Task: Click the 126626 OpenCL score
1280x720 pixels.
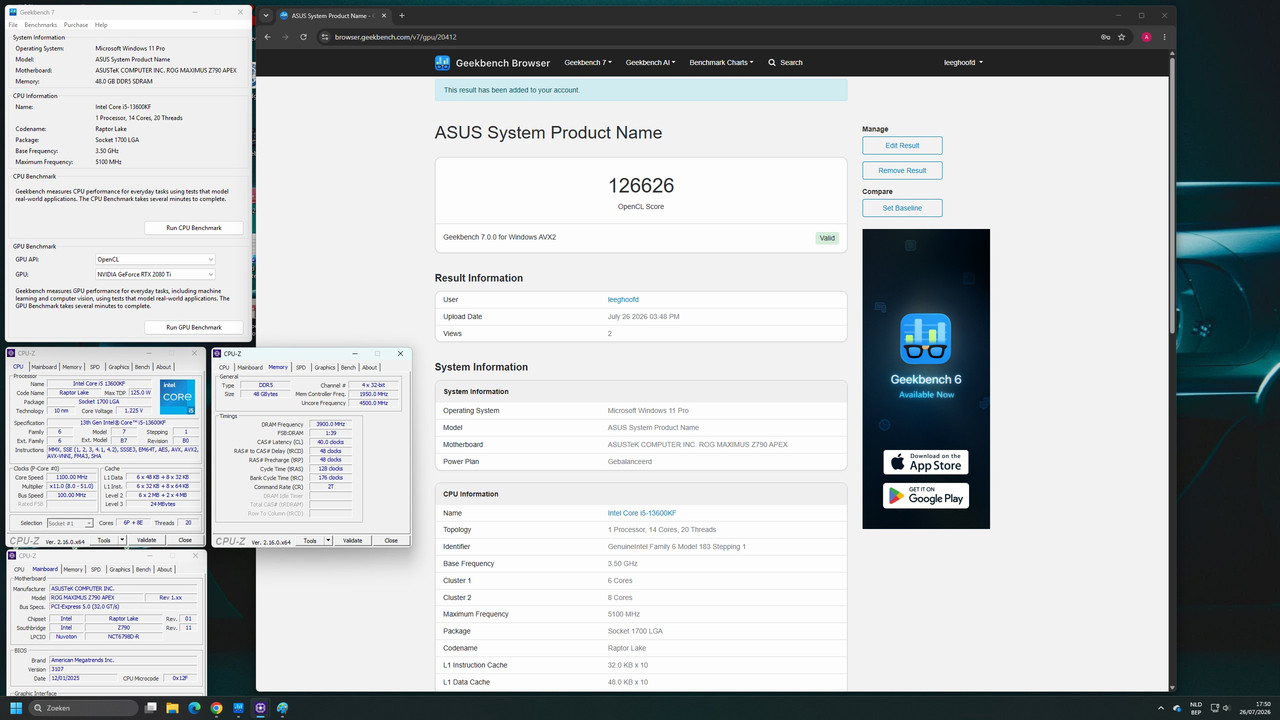Action: point(641,186)
